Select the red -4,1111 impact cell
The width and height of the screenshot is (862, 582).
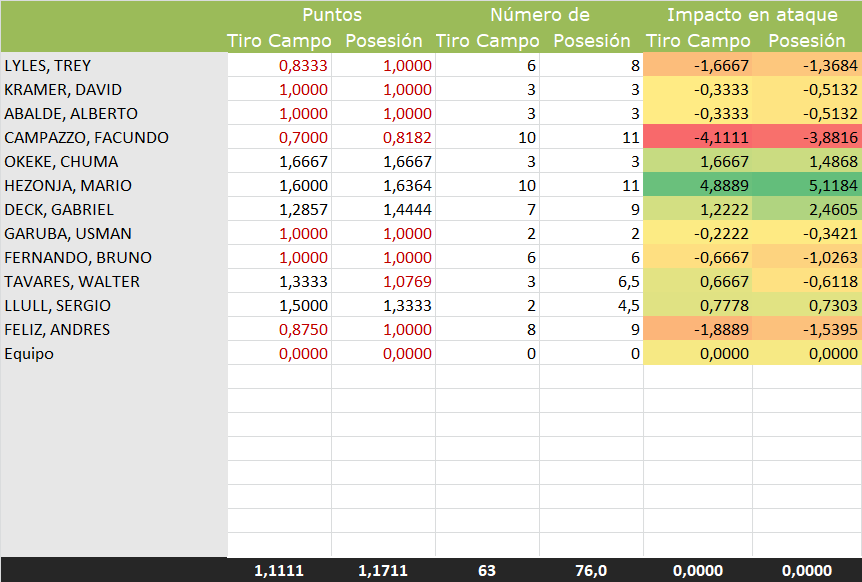696,138
